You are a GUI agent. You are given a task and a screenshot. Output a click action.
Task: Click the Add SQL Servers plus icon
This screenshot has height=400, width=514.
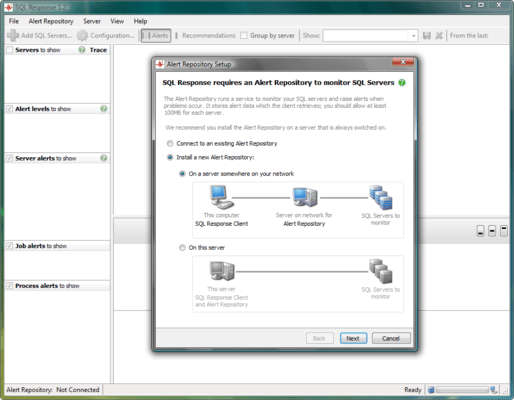pos(13,35)
